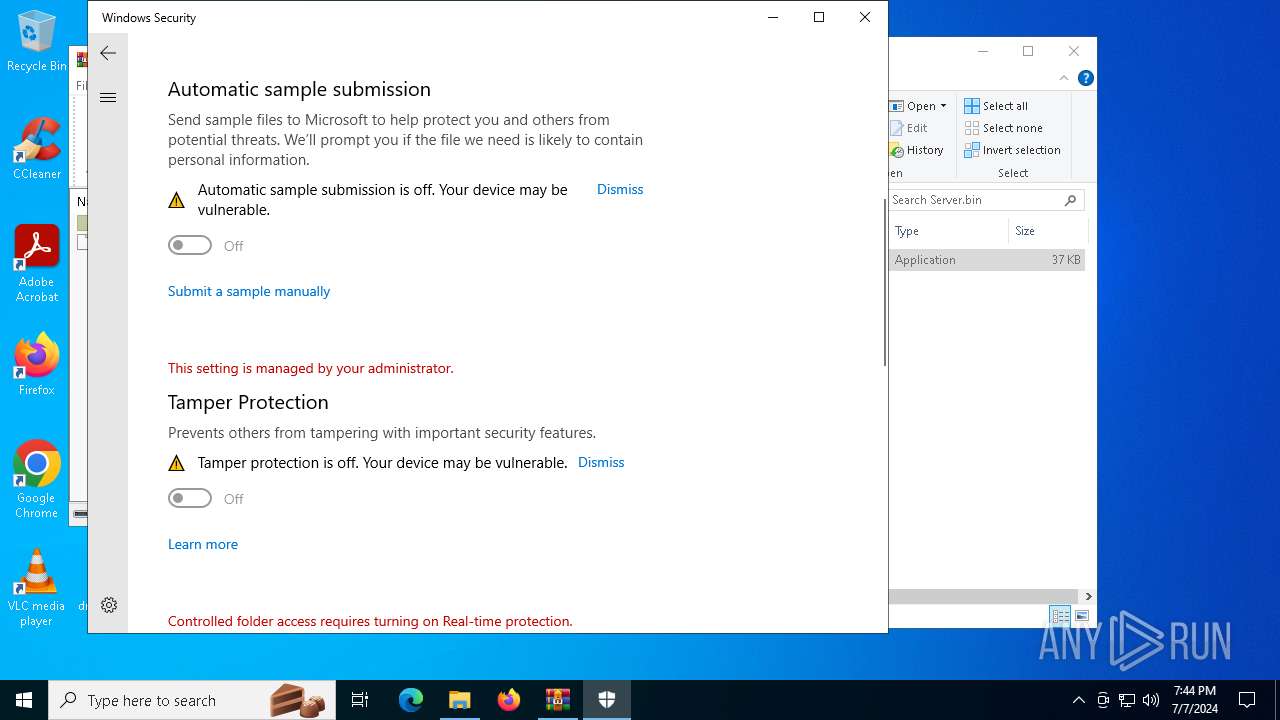Image resolution: width=1280 pixels, height=720 pixels.
Task: Click the volume speaker tray icon
Action: [x=1151, y=700]
